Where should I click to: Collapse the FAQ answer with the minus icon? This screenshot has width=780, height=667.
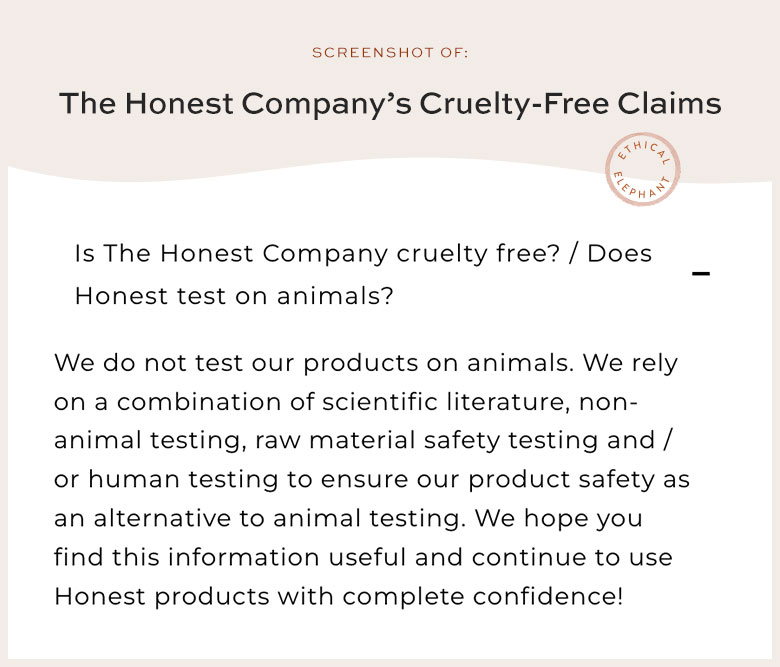tap(701, 274)
